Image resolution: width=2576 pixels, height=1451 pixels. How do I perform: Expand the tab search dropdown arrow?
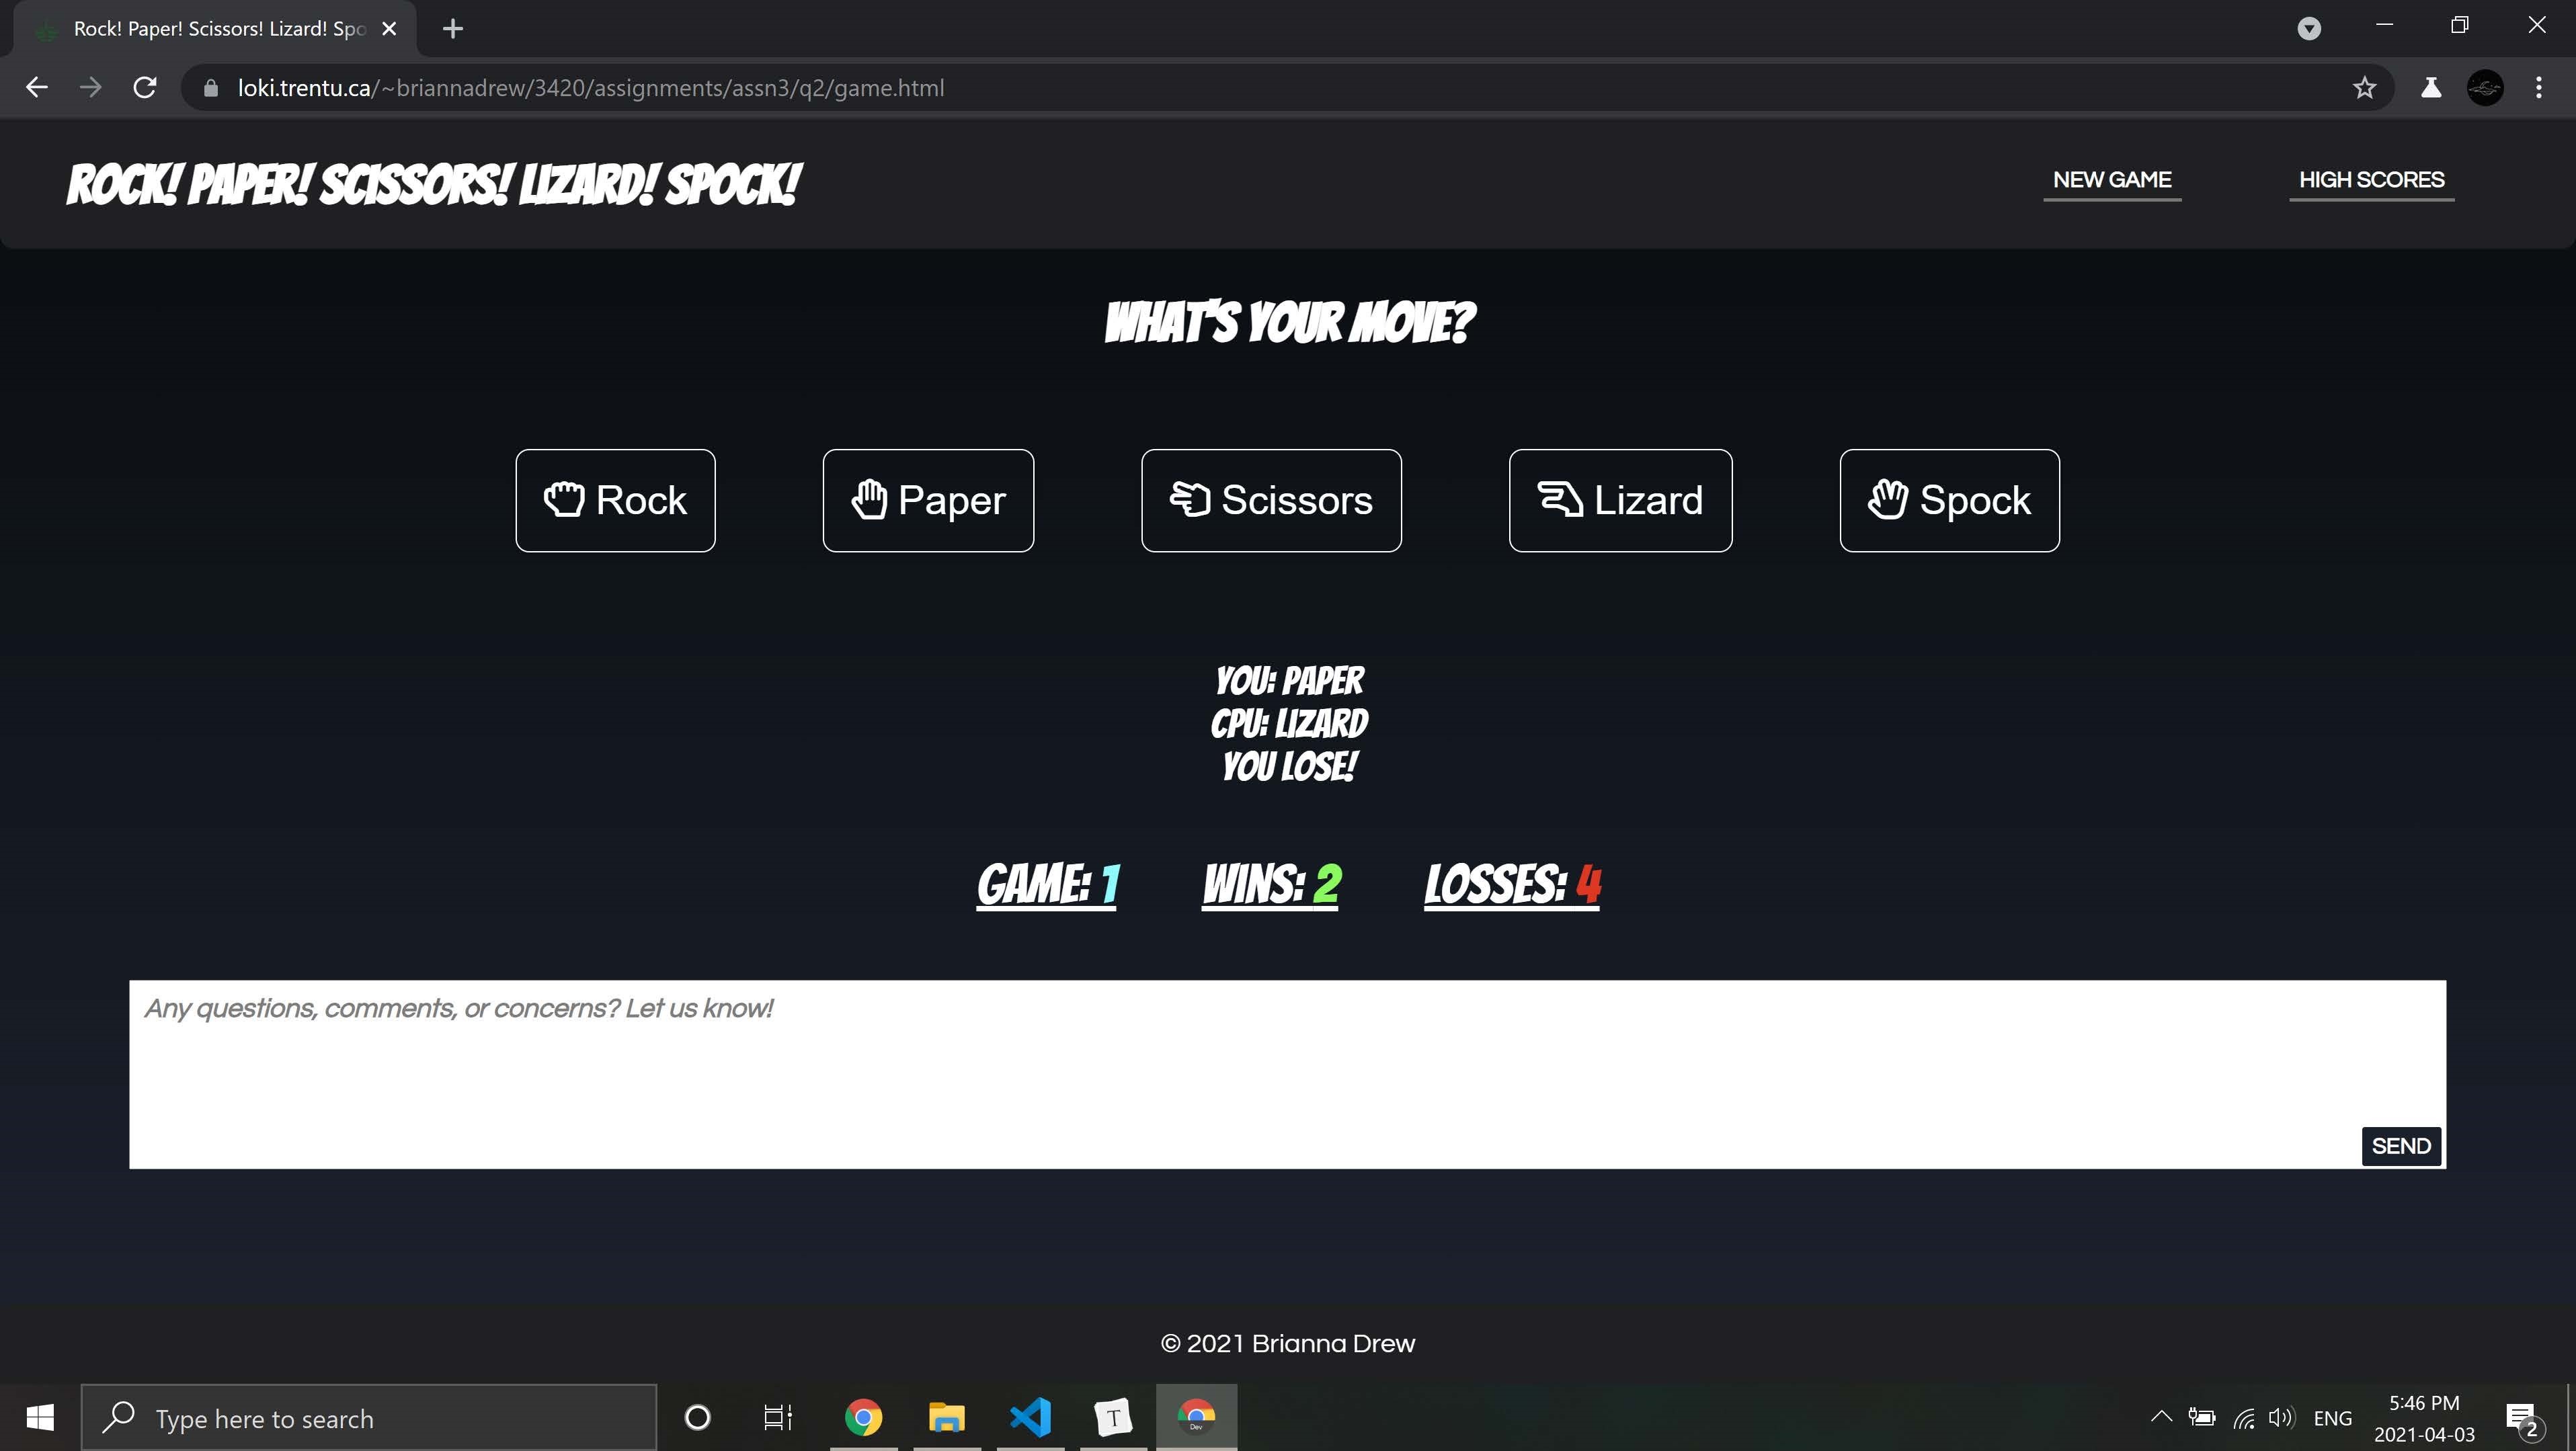point(2308,29)
